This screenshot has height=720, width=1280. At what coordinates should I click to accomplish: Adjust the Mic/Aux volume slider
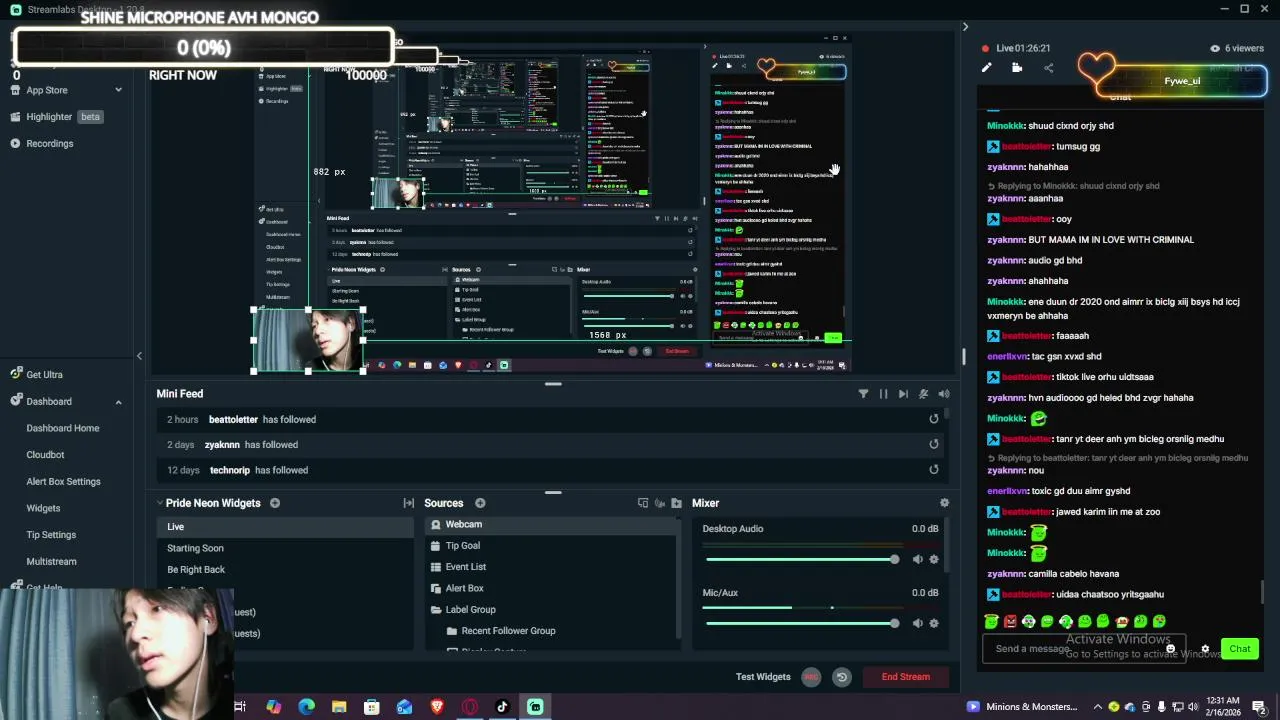801,623
